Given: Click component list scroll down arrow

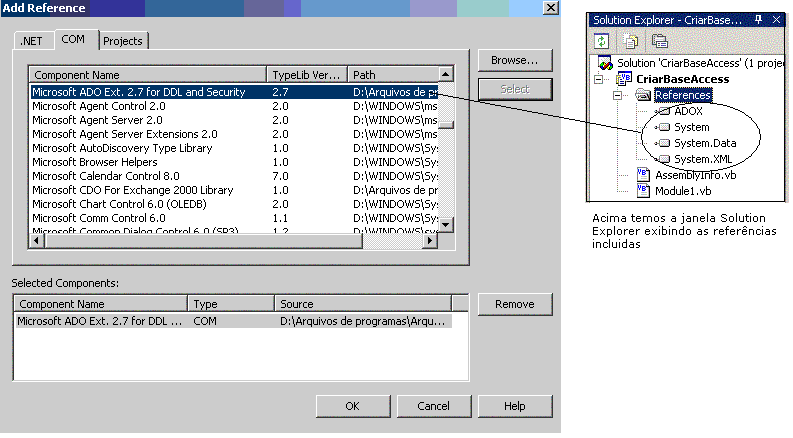Looking at the screenshot, I should 446,225.
